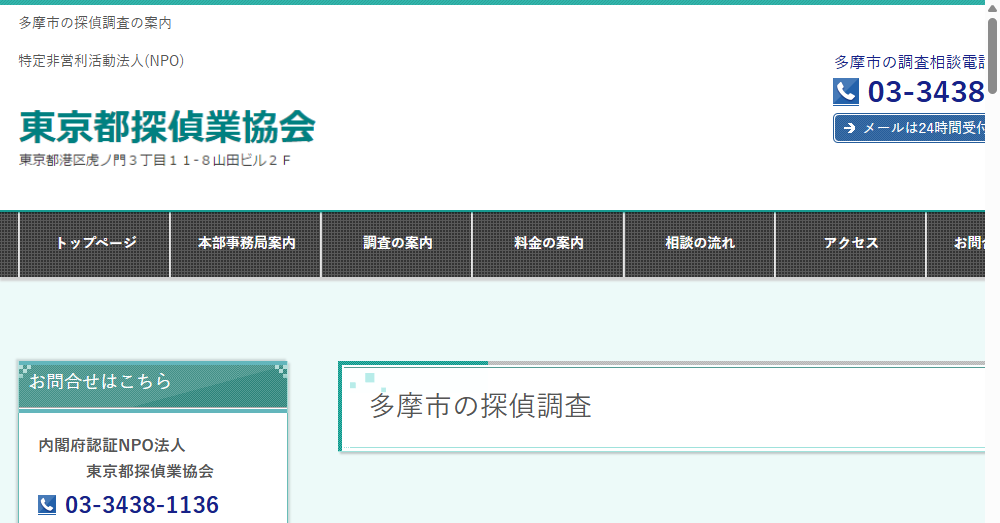Click the phone icon in the sidebar
The height and width of the screenshot is (523, 1000).
(47, 505)
